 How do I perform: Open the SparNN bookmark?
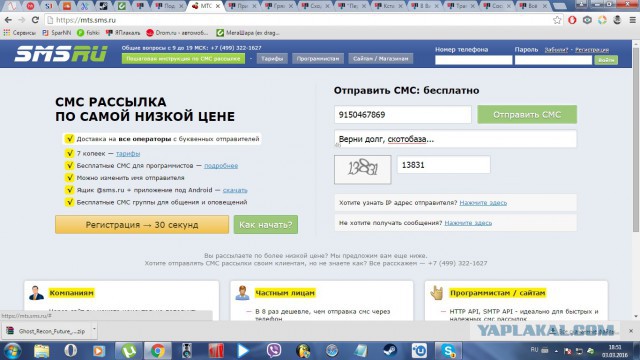pos(56,33)
